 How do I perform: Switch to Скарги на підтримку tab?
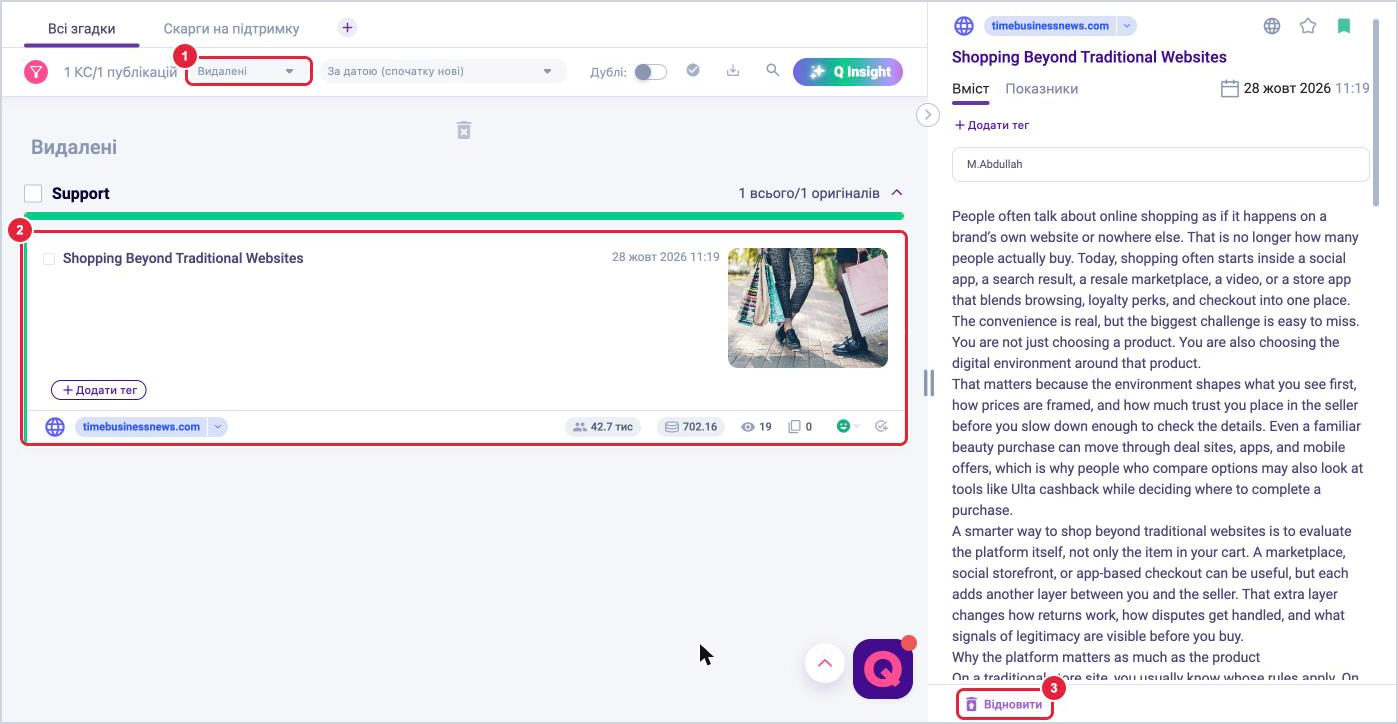pos(232,28)
